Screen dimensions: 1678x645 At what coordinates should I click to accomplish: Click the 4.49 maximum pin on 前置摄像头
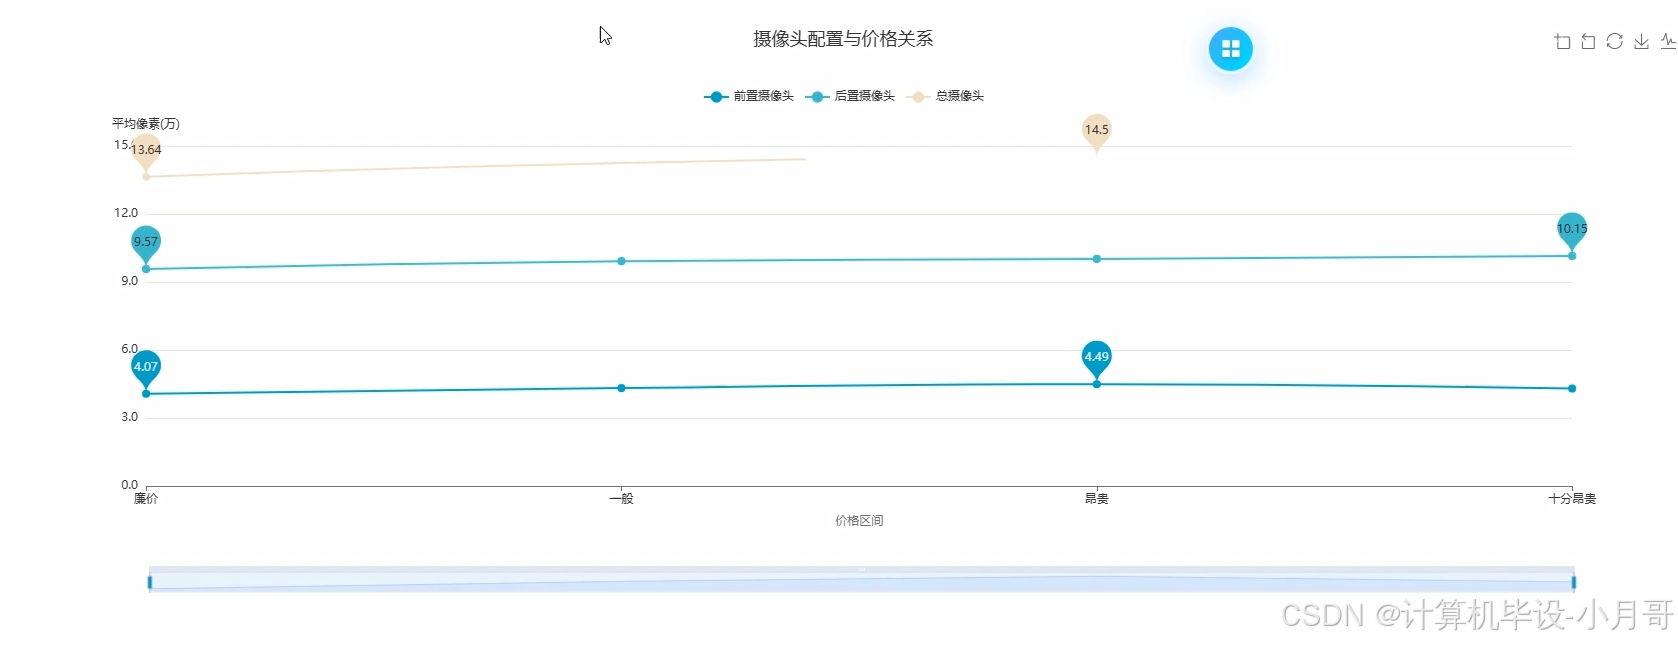pyautogui.click(x=1096, y=358)
